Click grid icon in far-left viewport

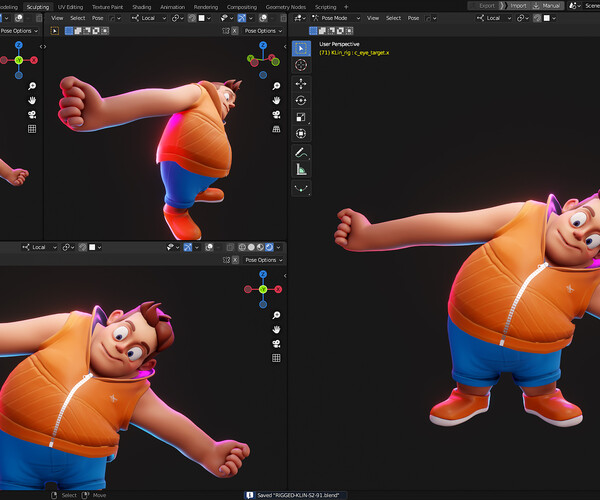32,129
